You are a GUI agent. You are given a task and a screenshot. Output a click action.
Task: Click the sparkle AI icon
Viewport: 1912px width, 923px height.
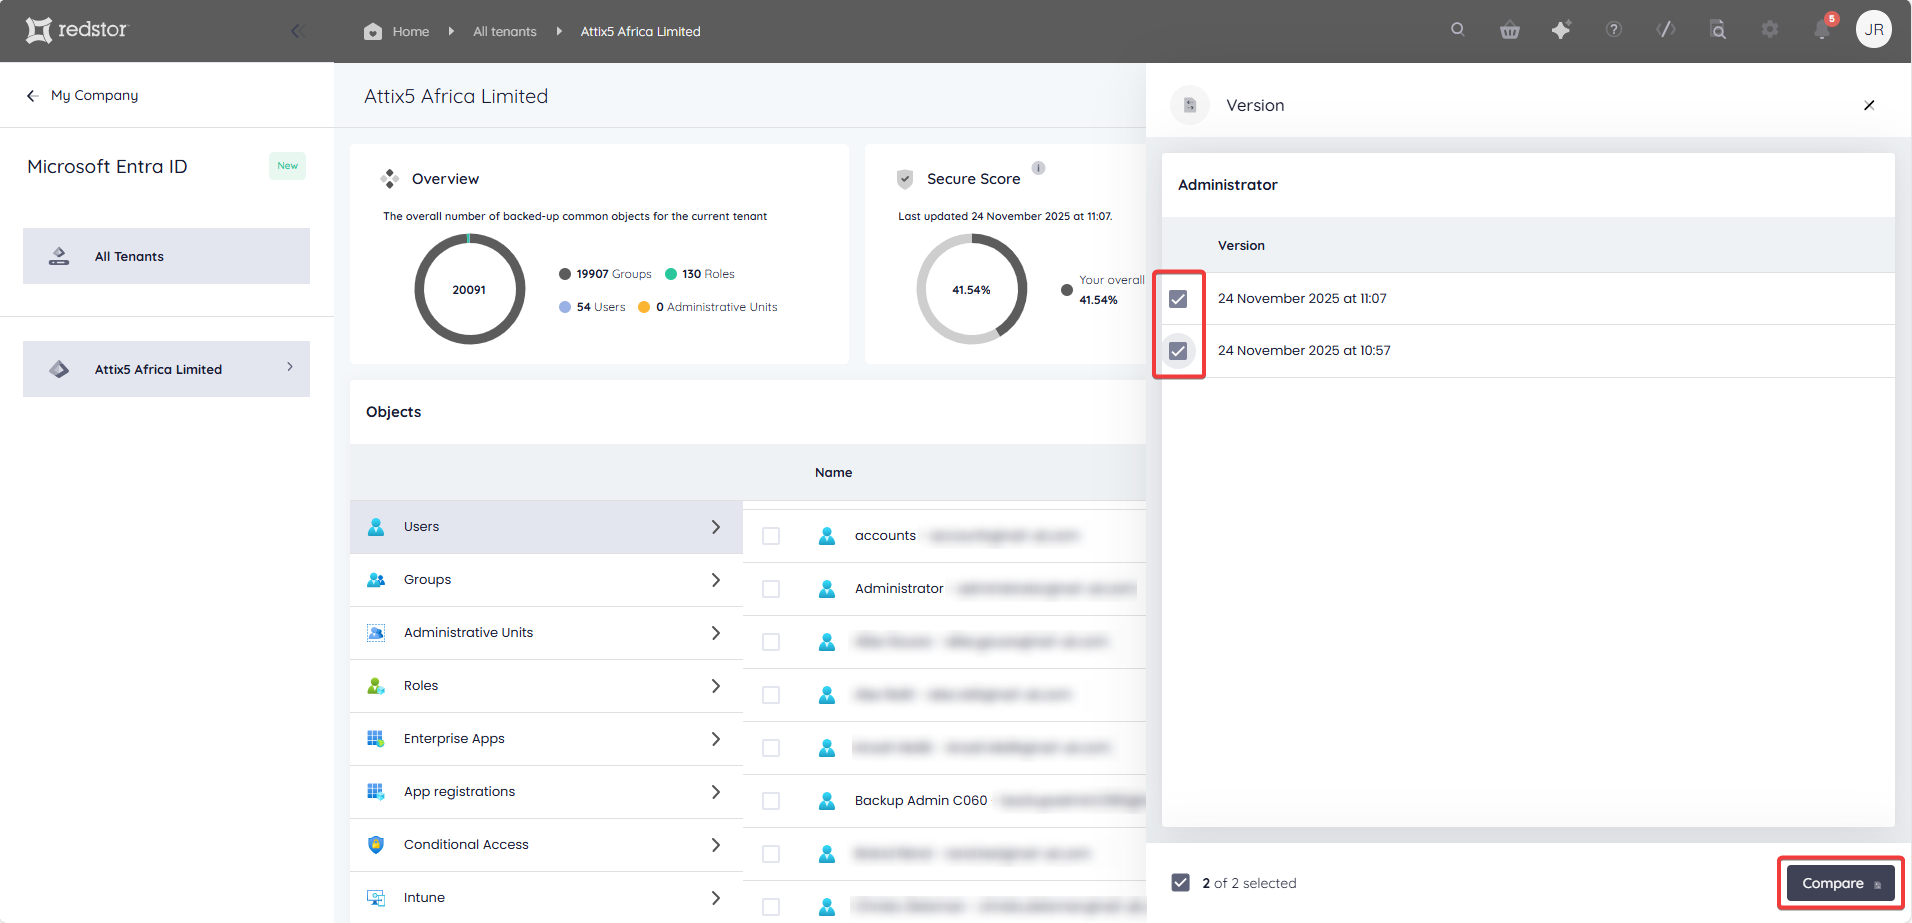(x=1562, y=30)
